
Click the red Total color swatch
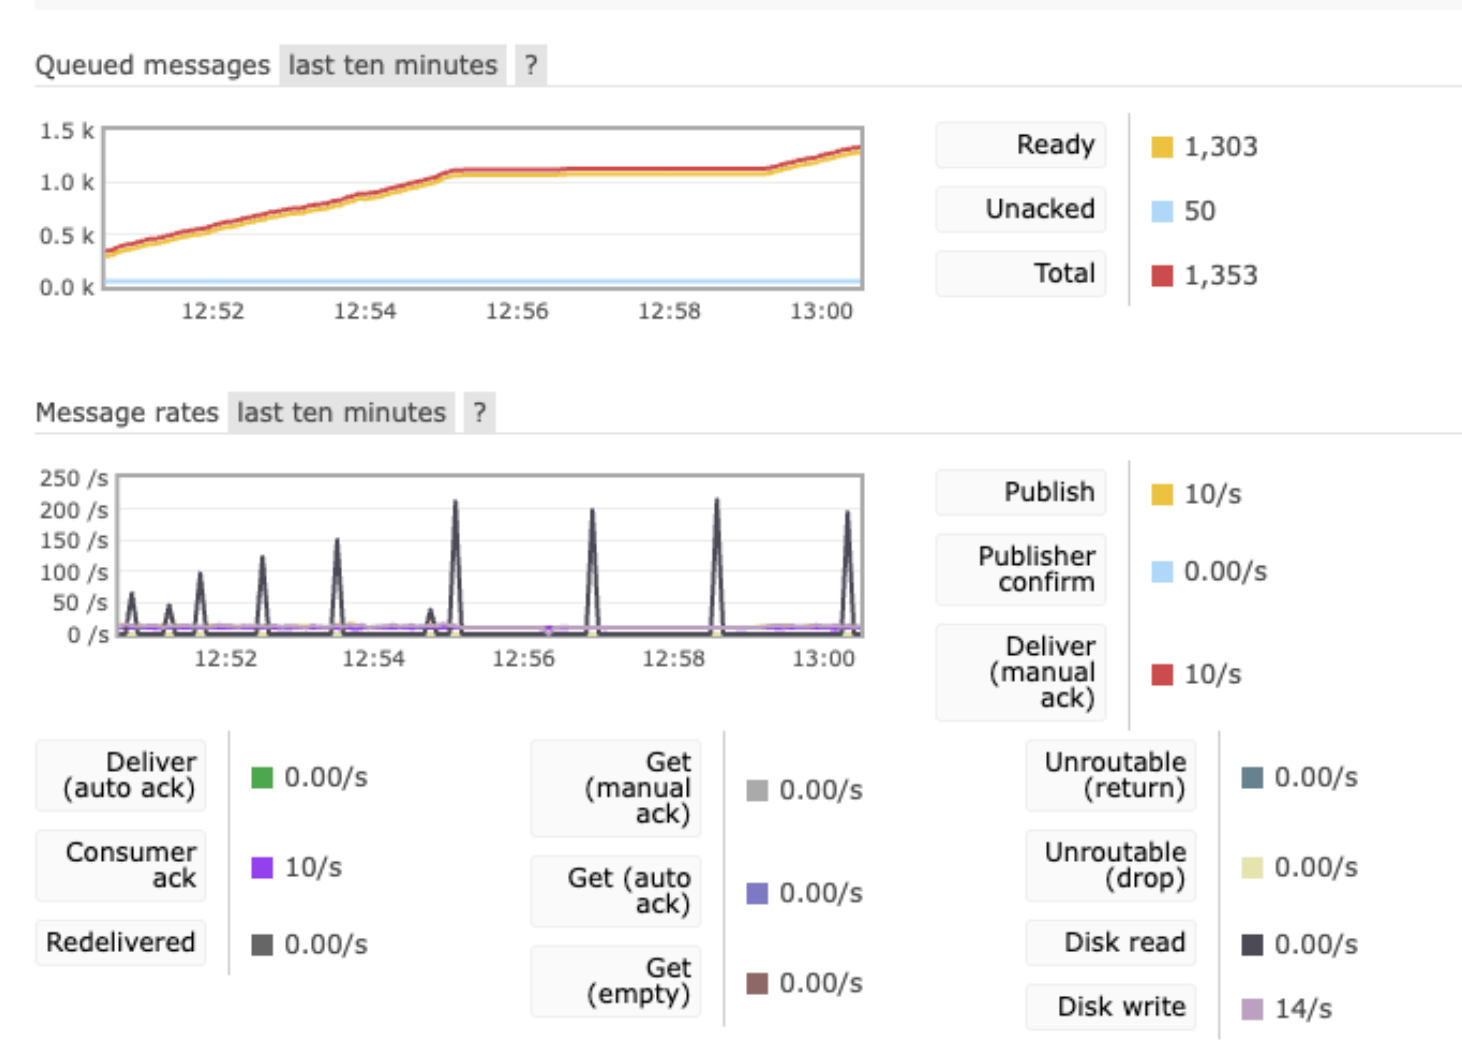coord(1161,275)
